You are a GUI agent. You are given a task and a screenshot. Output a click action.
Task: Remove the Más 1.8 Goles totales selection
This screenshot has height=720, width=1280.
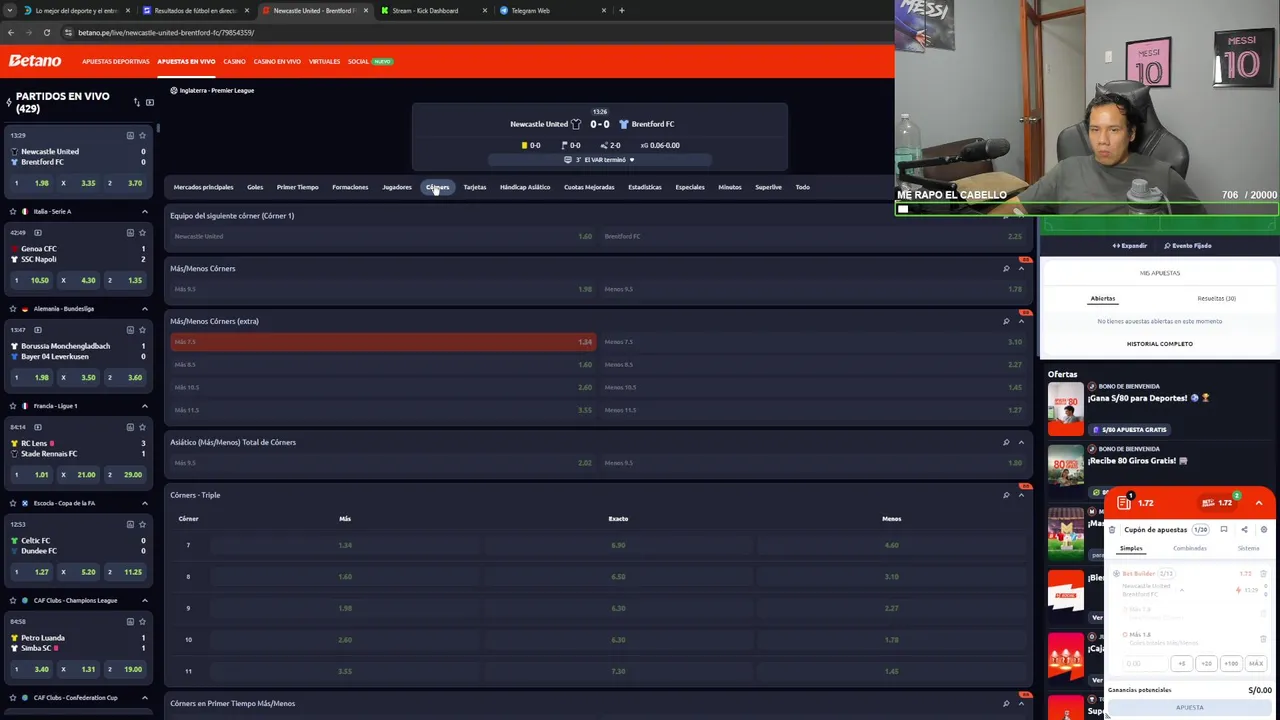(x=1263, y=638)
